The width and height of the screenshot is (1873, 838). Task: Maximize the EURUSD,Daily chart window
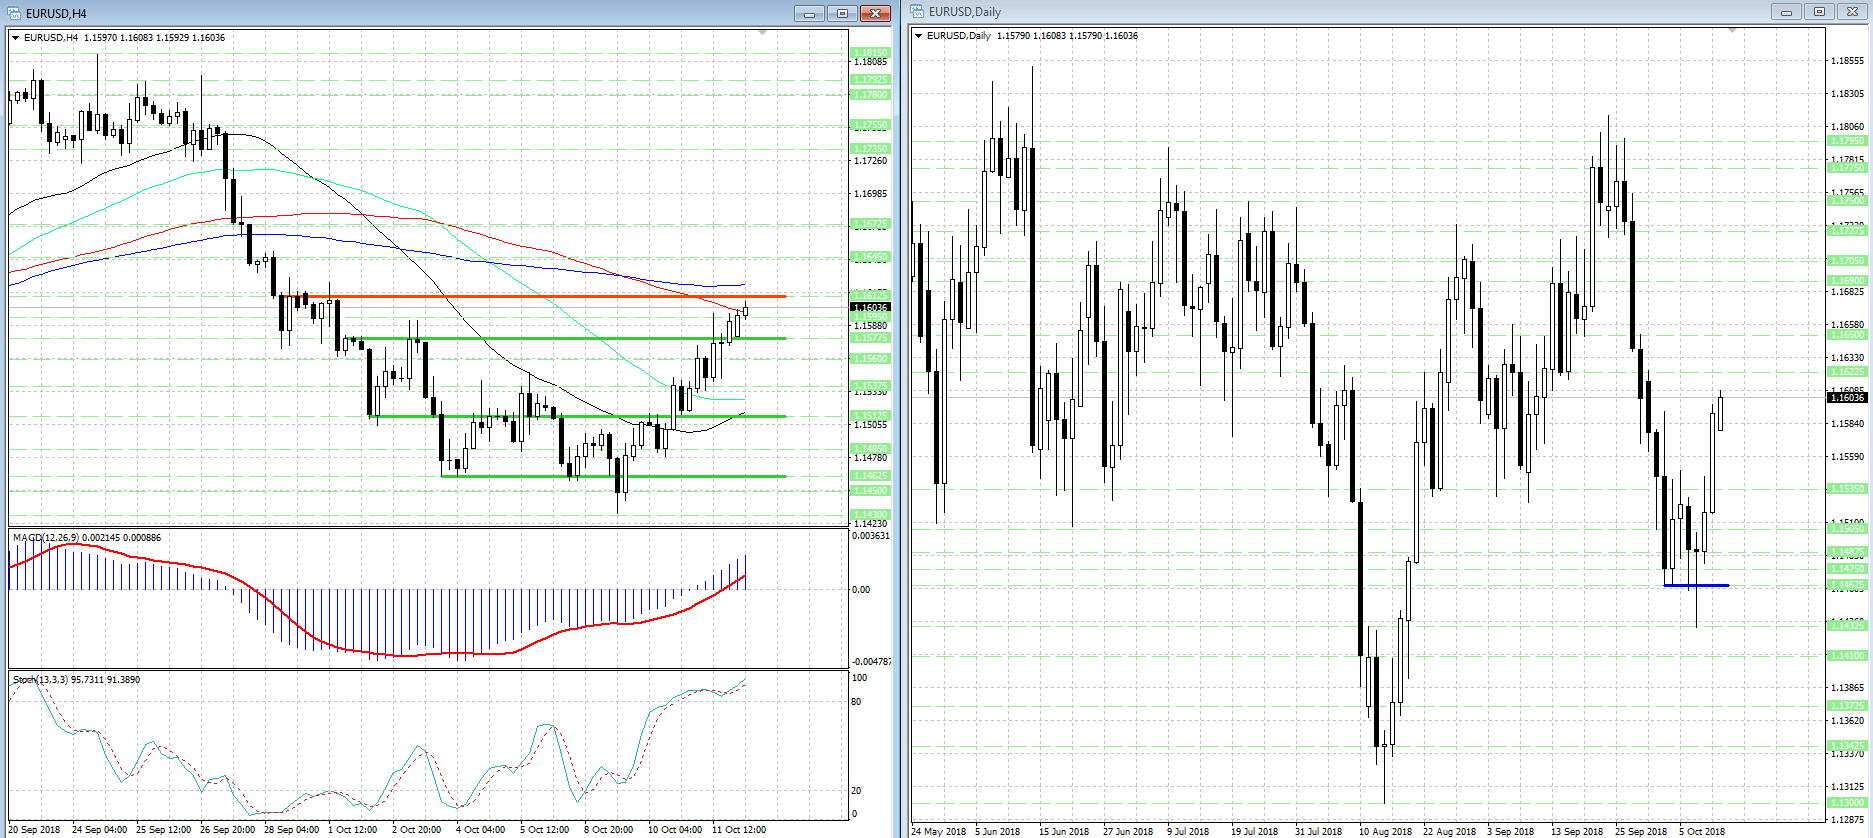(x=1818, y=12)
